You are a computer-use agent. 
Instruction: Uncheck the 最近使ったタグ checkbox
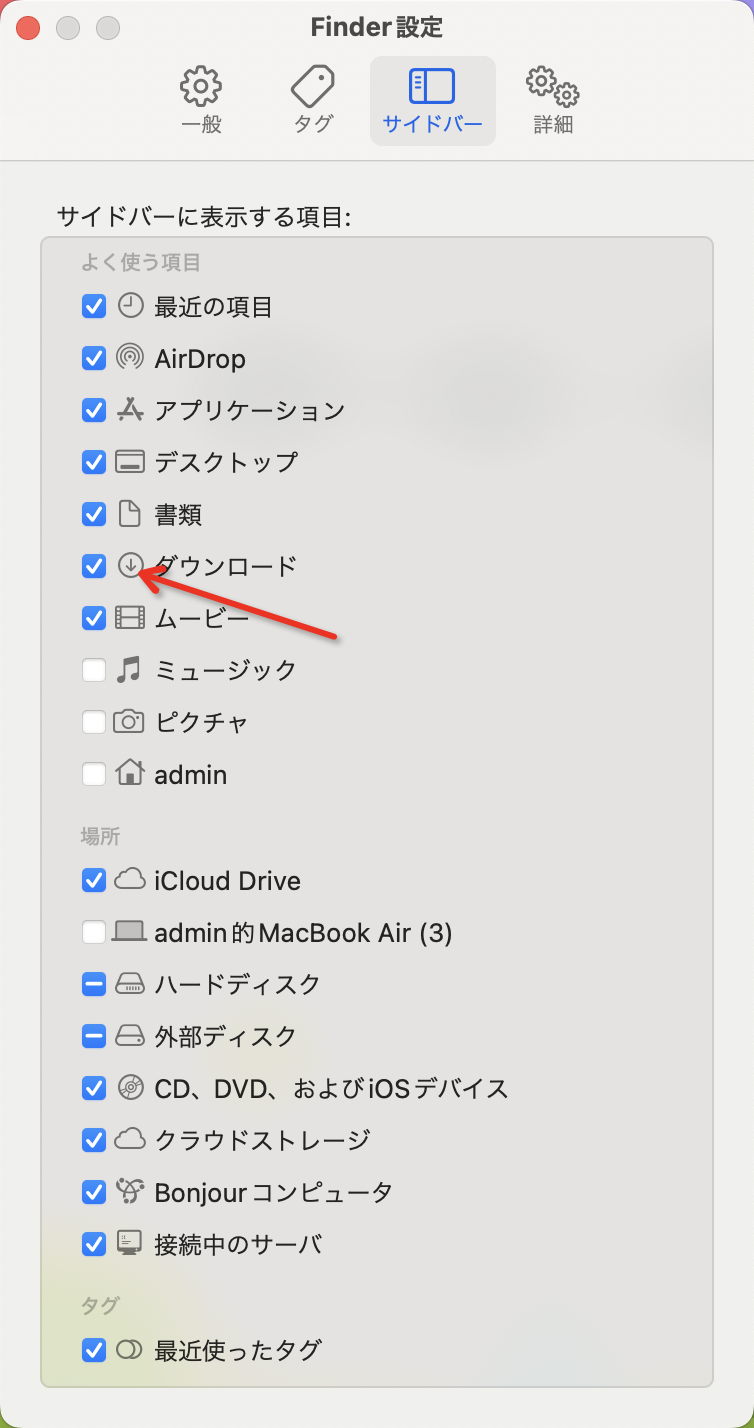94,1350
